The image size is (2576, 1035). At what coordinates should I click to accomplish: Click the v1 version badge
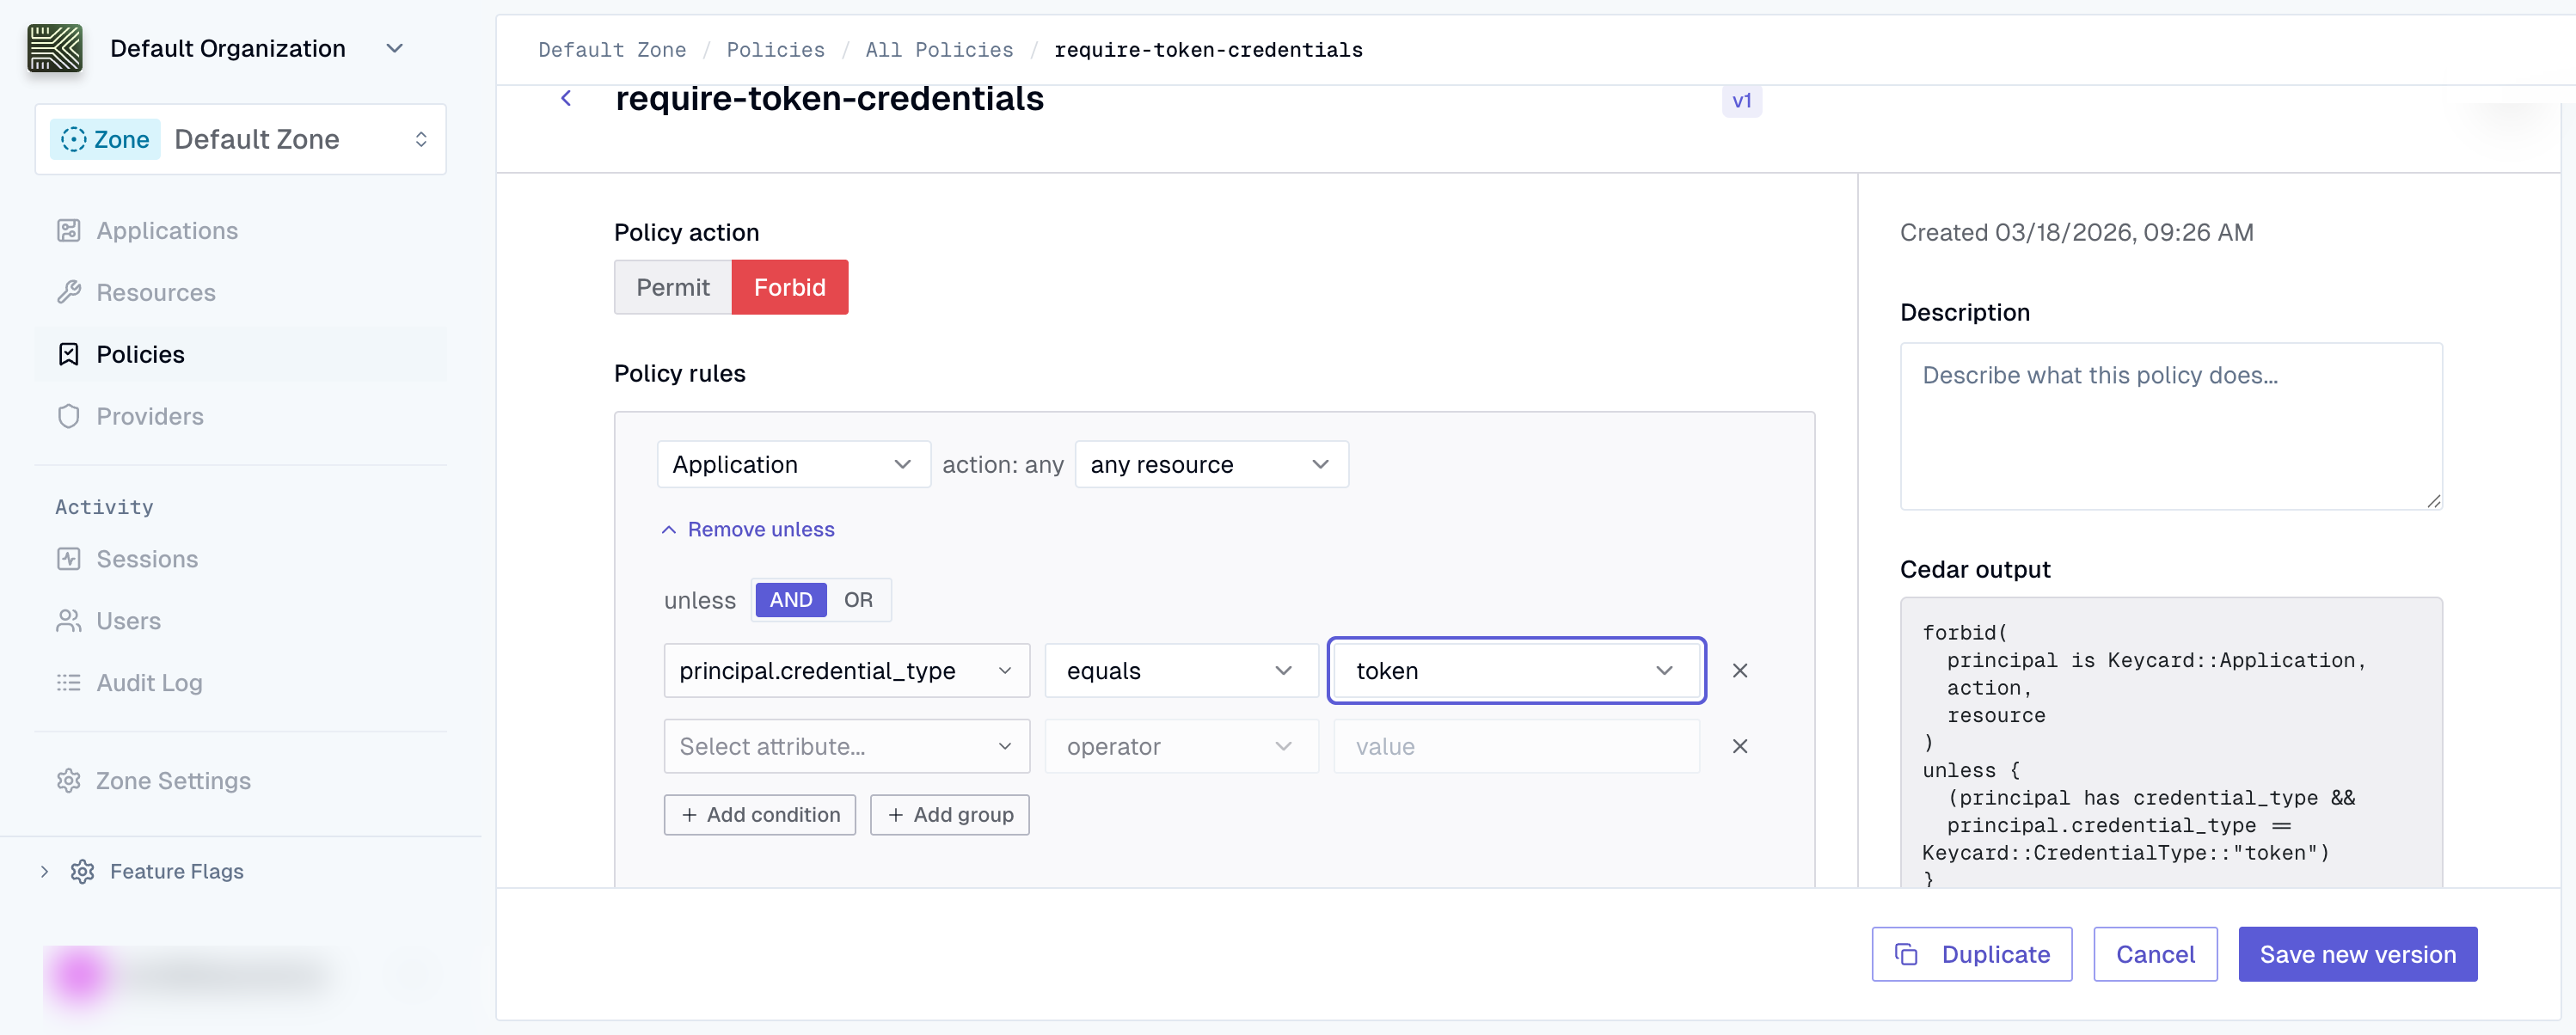coord(1742,100)
